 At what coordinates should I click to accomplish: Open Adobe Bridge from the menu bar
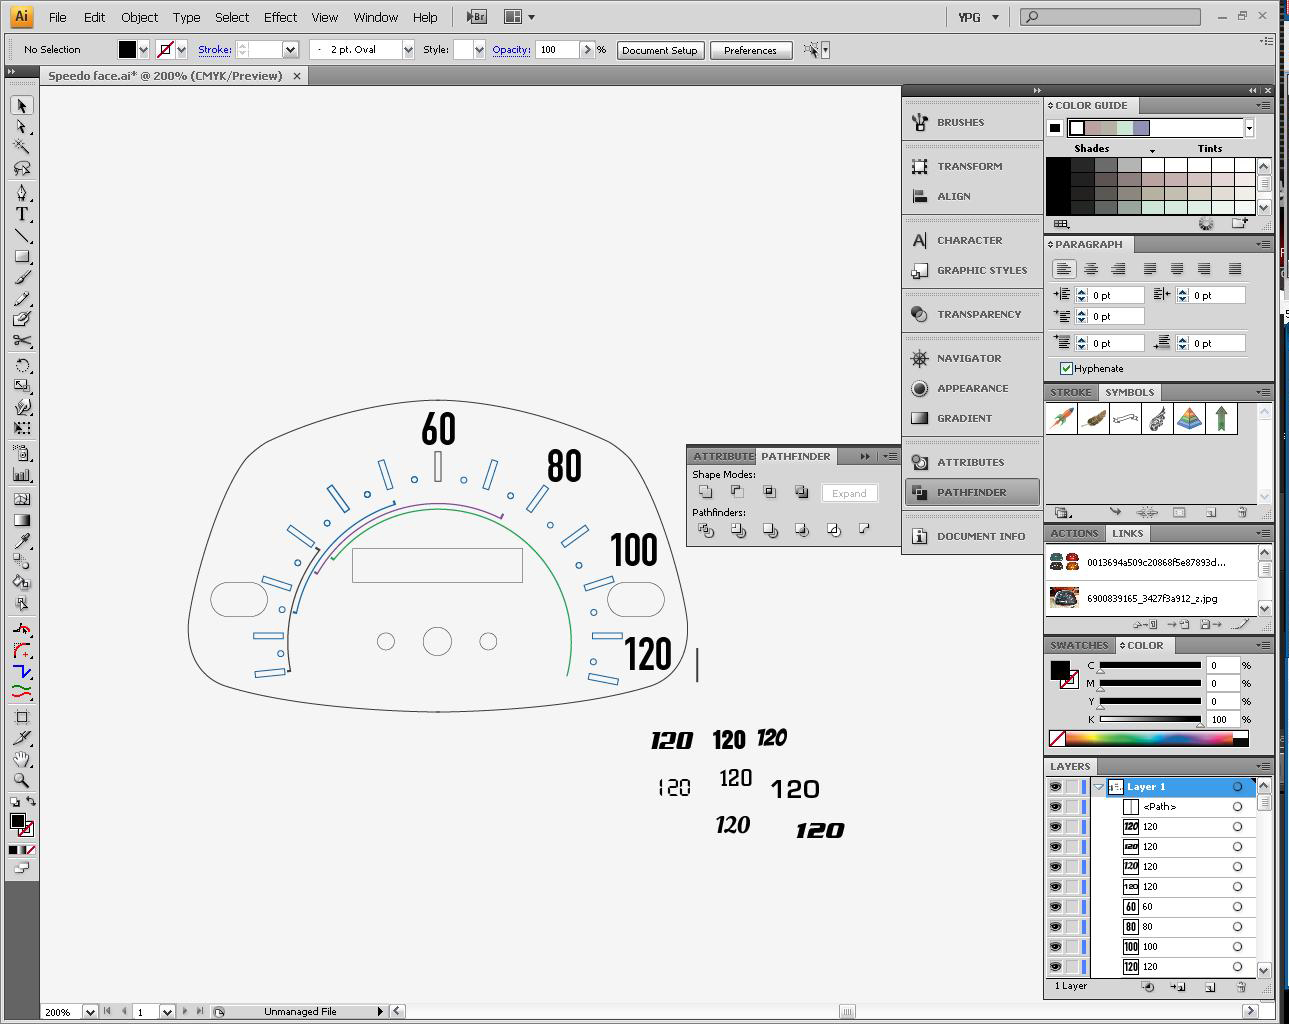[x=477, y=17]
